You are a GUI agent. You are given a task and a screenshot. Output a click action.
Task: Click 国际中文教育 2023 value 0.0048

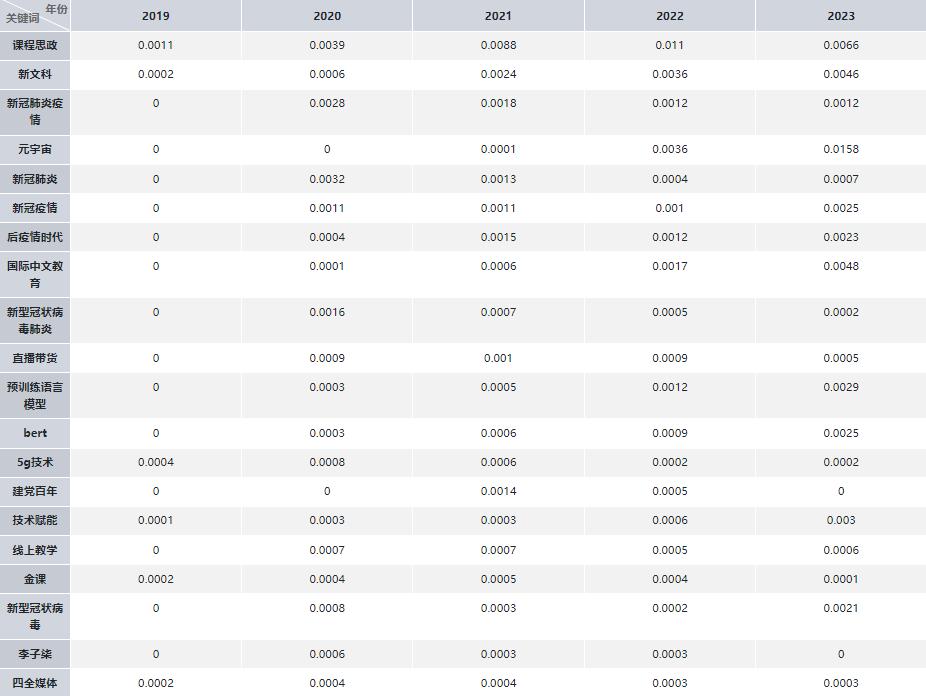pos(841,266)
